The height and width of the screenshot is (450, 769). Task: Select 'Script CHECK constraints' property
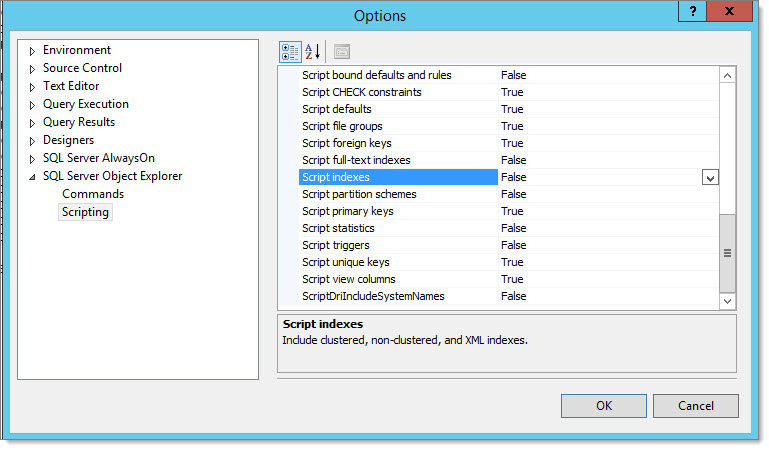(x=361, y=92)
